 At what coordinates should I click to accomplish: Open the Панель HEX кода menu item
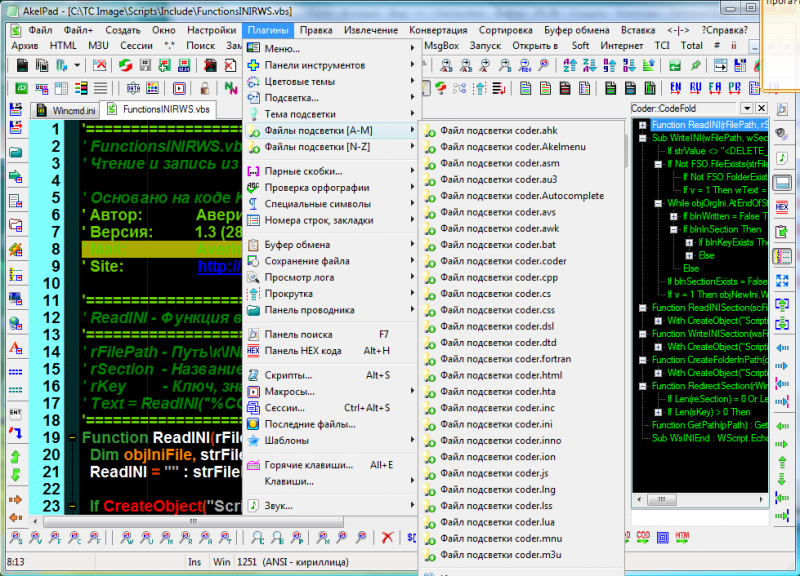(303, 351)
